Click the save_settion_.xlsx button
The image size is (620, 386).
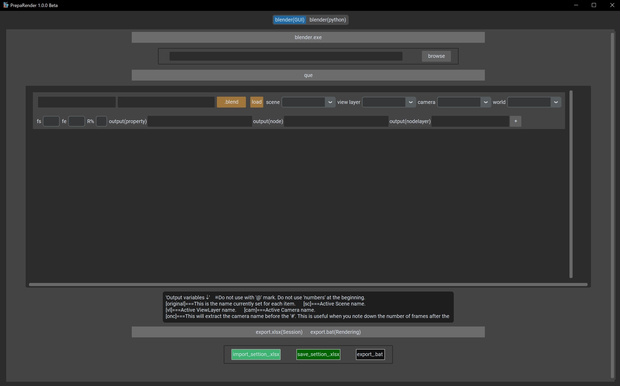pos(318,354)
